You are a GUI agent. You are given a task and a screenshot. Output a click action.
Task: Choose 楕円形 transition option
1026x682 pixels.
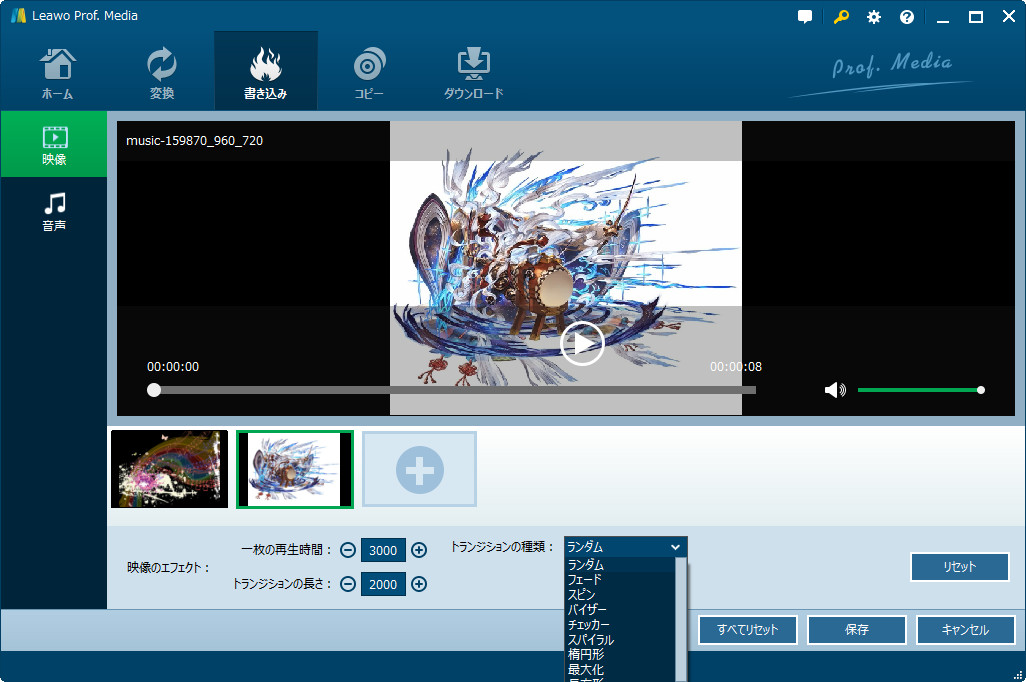click(619, 655)
